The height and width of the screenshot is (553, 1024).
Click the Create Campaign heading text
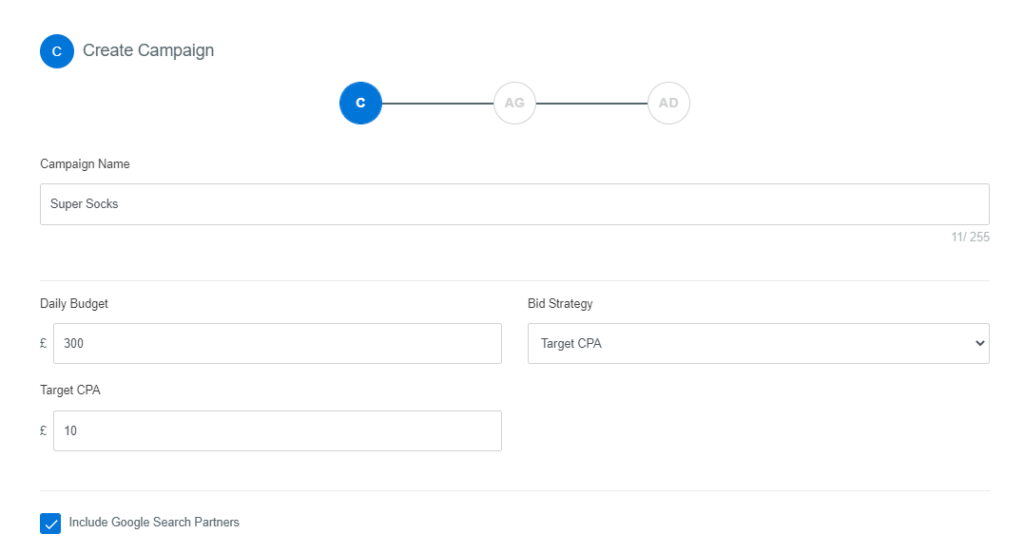pos(148,50)
